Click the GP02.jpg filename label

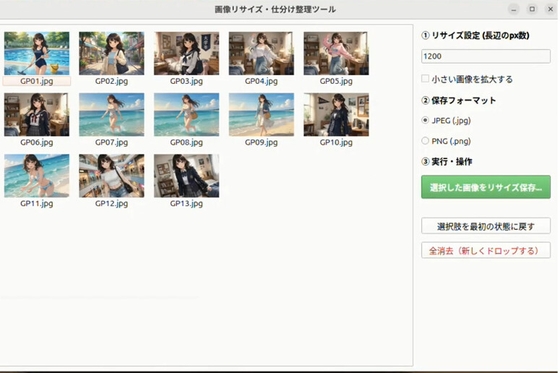(x=111, y=81)
